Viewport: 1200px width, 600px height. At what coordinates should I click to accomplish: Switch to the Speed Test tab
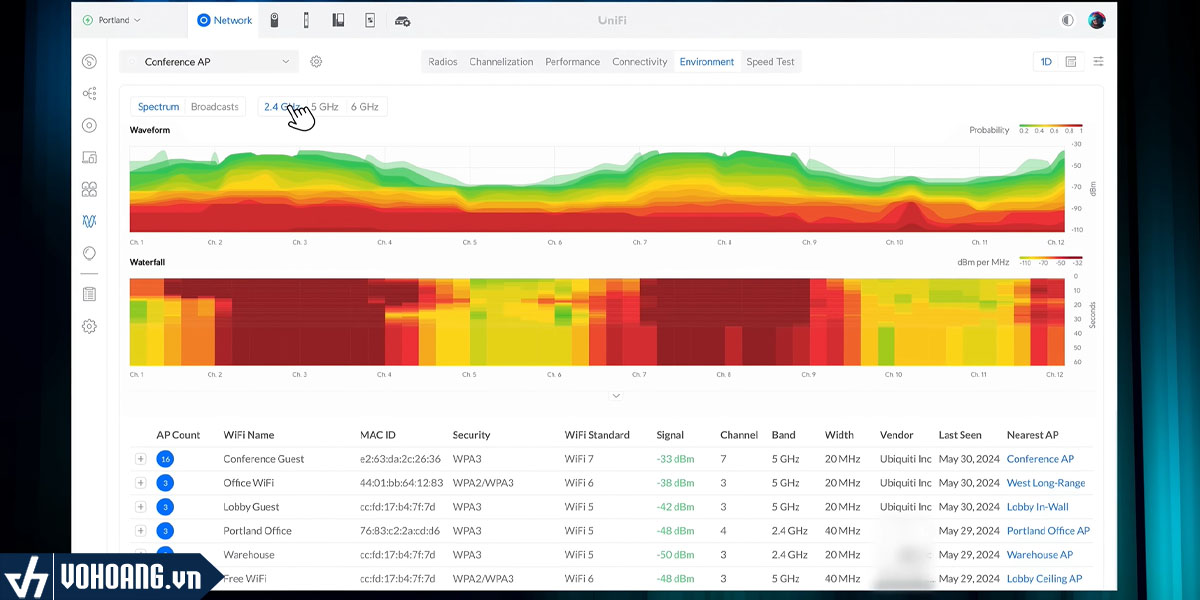click(x=770, y=62)
